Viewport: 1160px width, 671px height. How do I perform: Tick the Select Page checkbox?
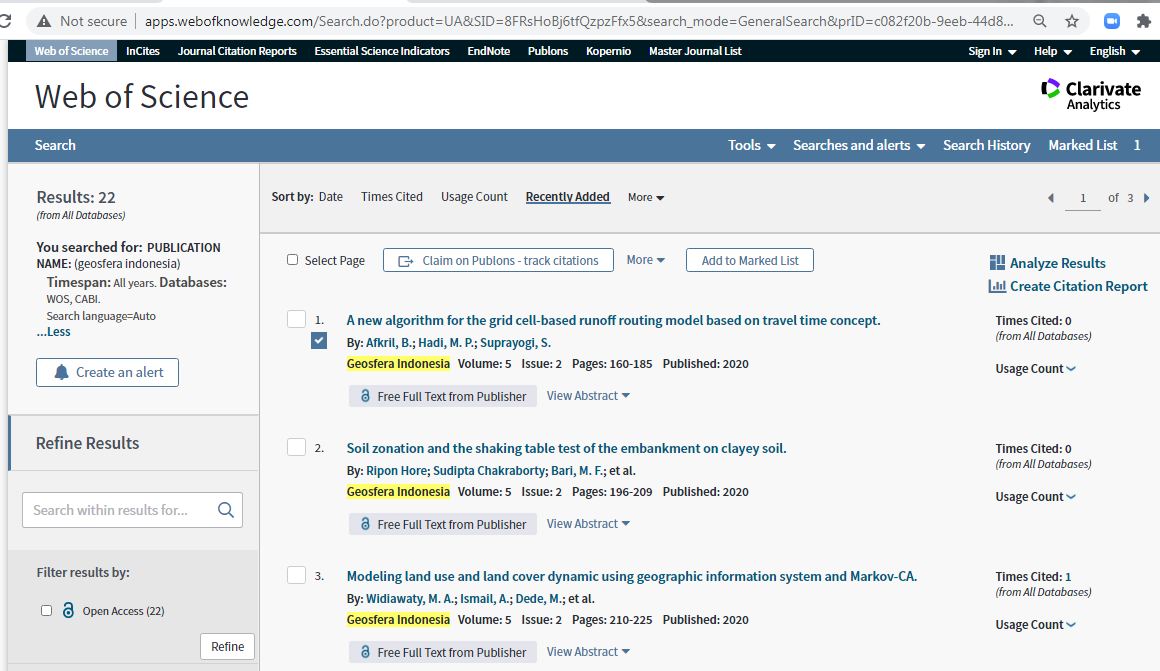point(292,260)
